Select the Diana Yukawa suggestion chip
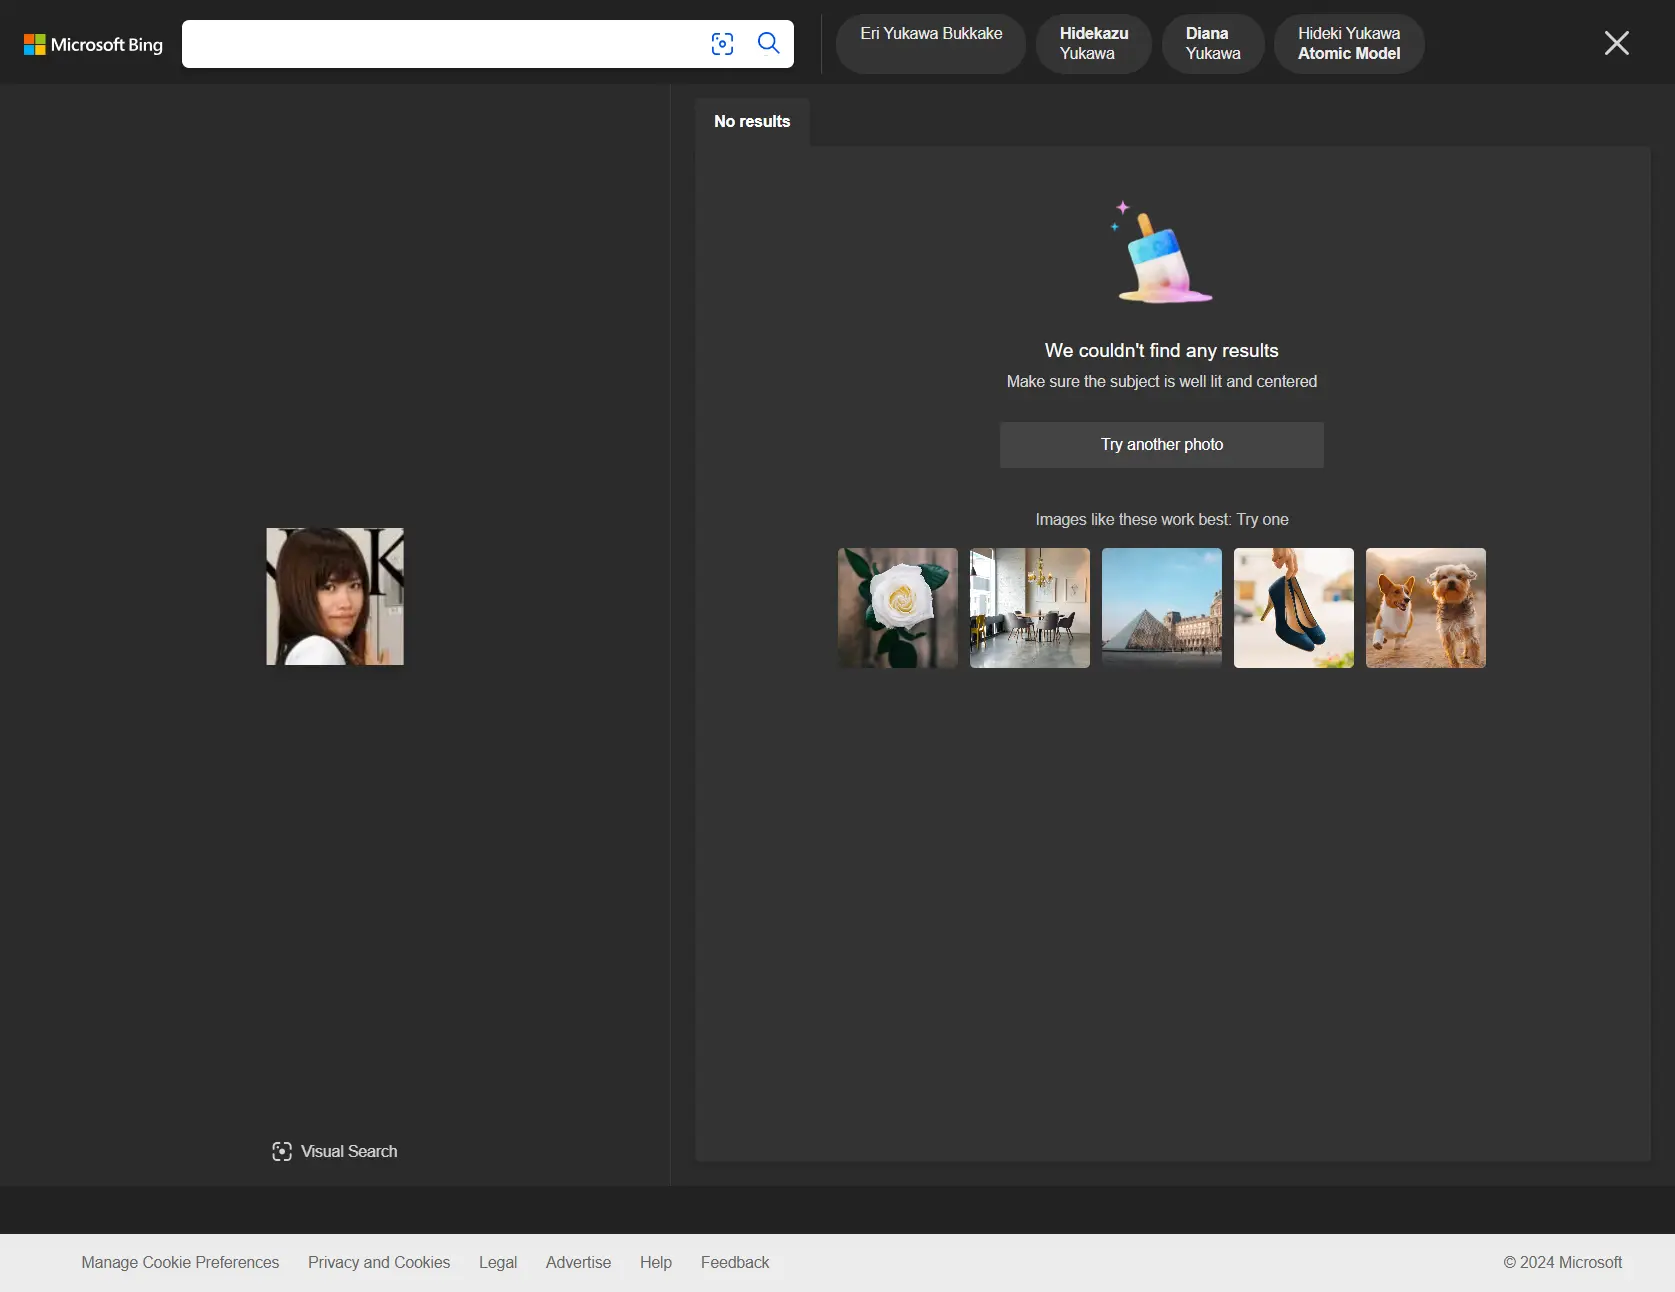 [x=1212, y=43]
